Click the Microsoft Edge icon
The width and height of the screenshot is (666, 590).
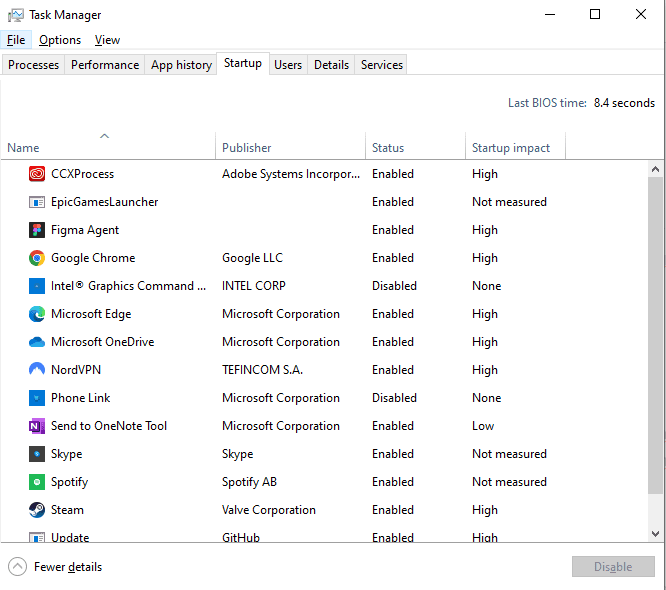pyautogui.click(x=37, y=314)
